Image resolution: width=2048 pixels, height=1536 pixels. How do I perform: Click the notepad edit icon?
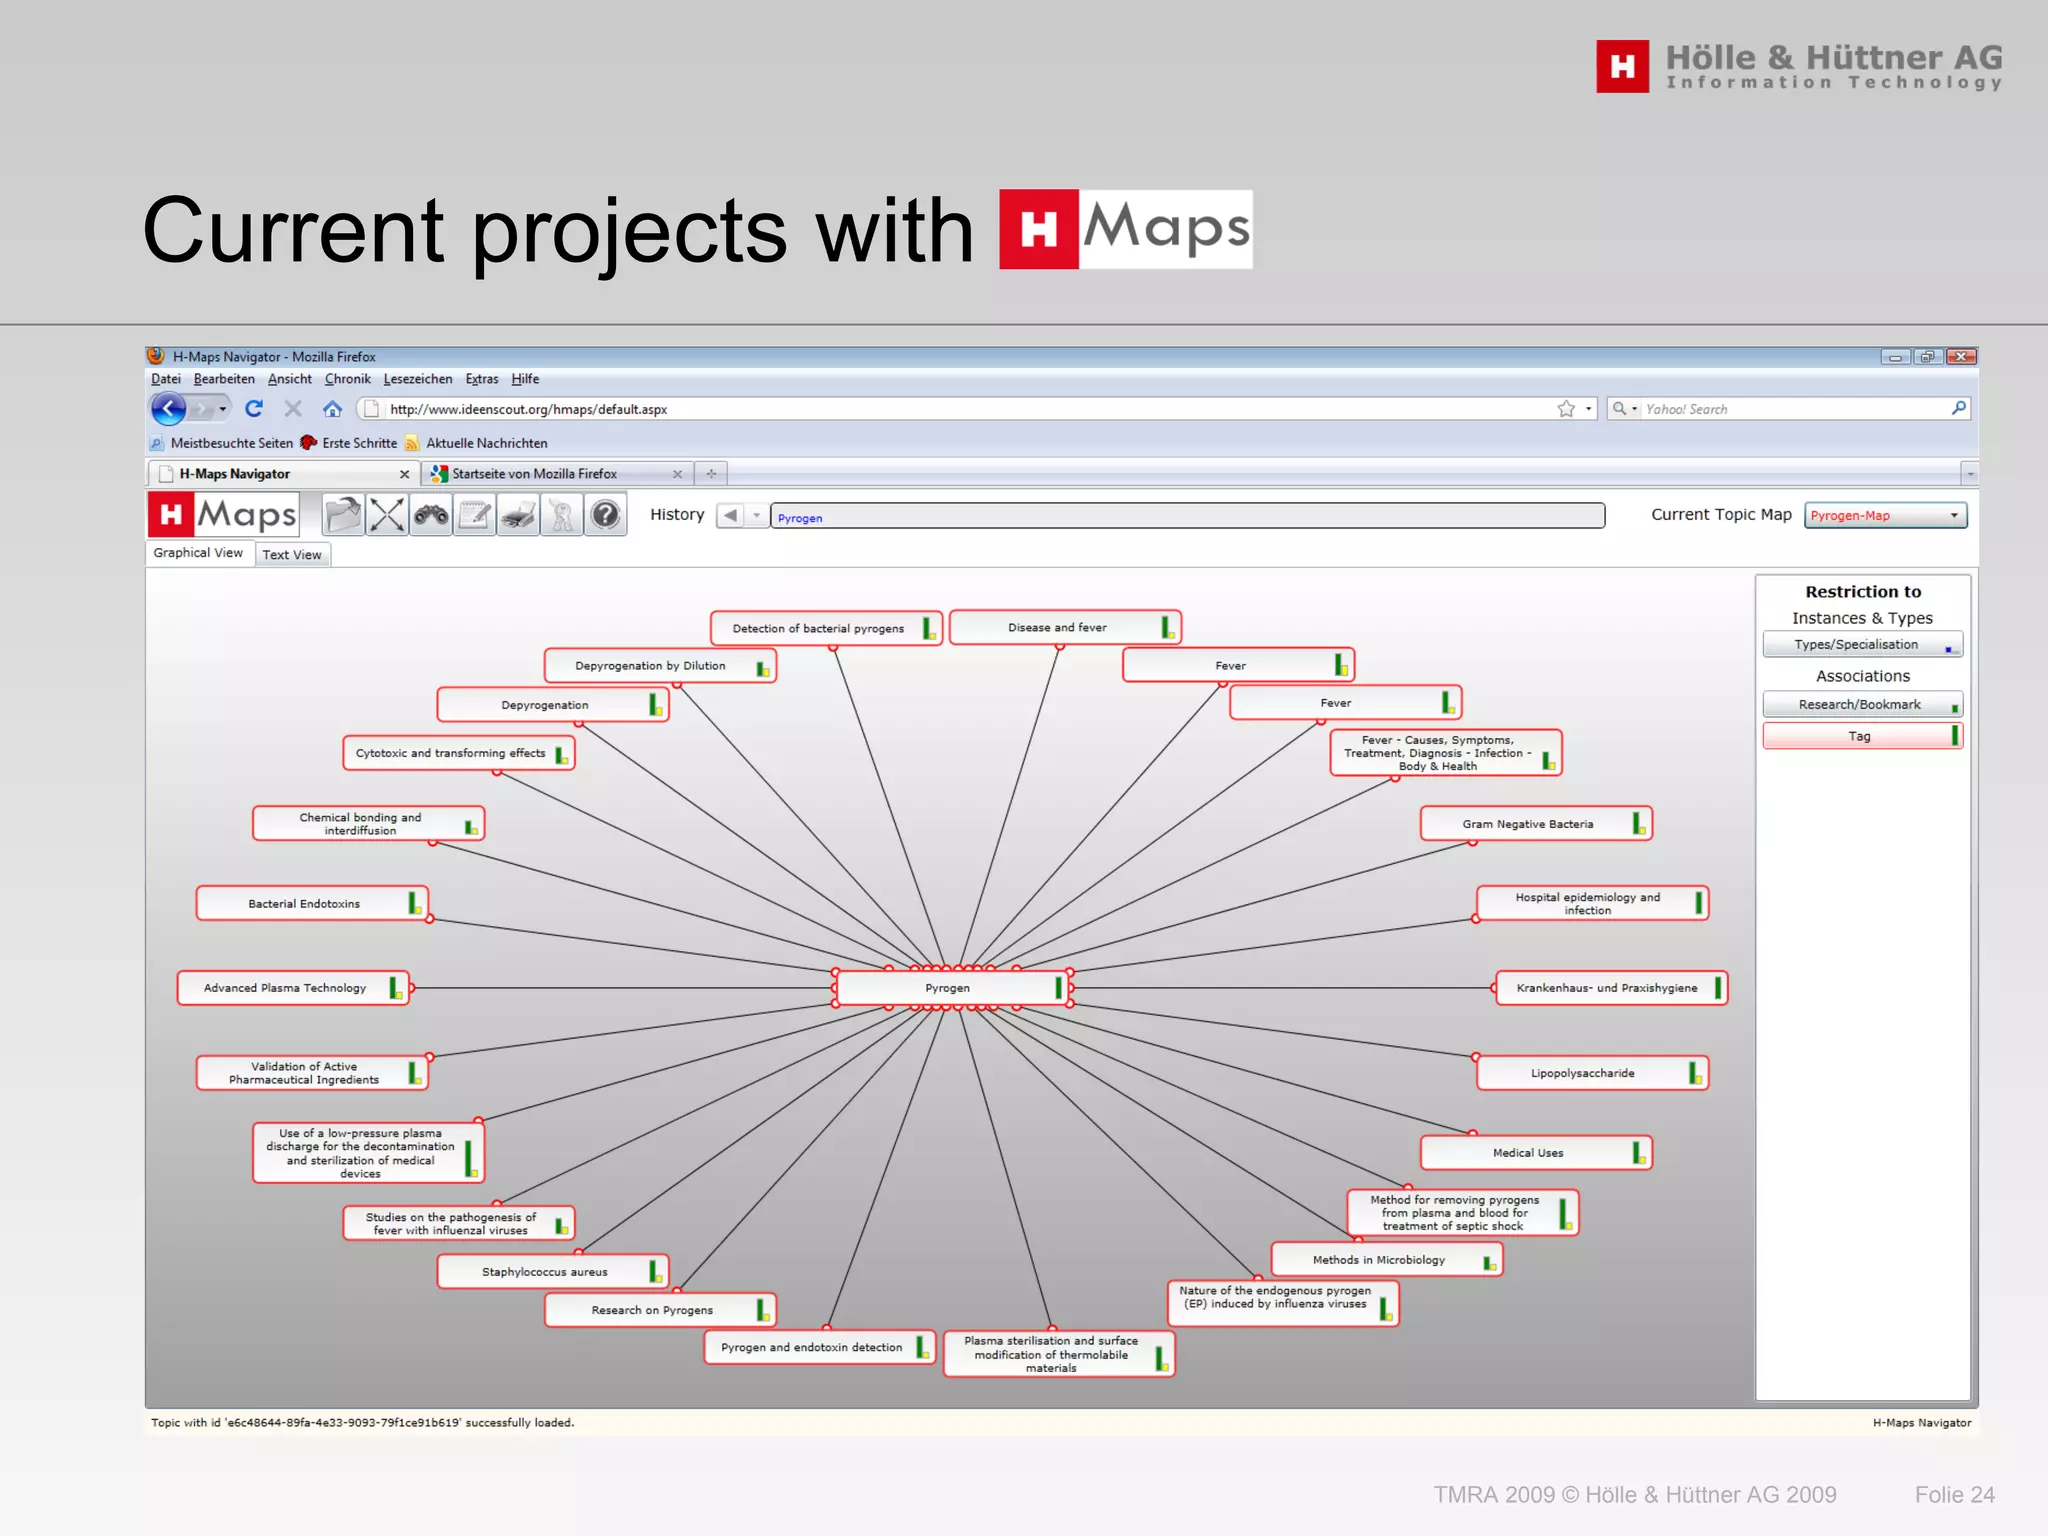(x=475, y=515)
